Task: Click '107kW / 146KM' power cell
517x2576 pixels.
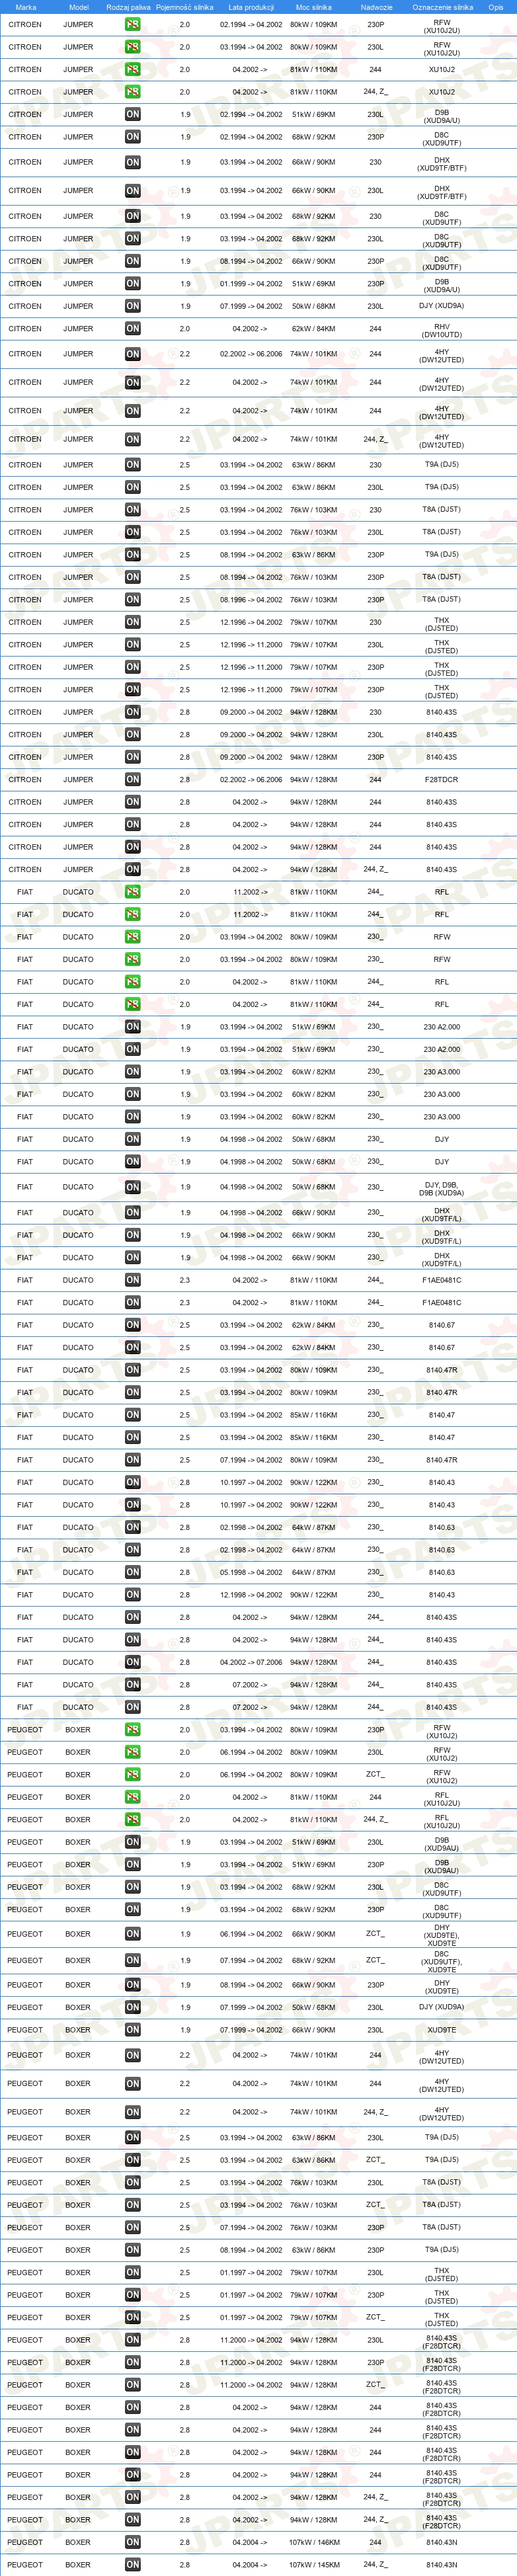Action: pos(313,2542)
